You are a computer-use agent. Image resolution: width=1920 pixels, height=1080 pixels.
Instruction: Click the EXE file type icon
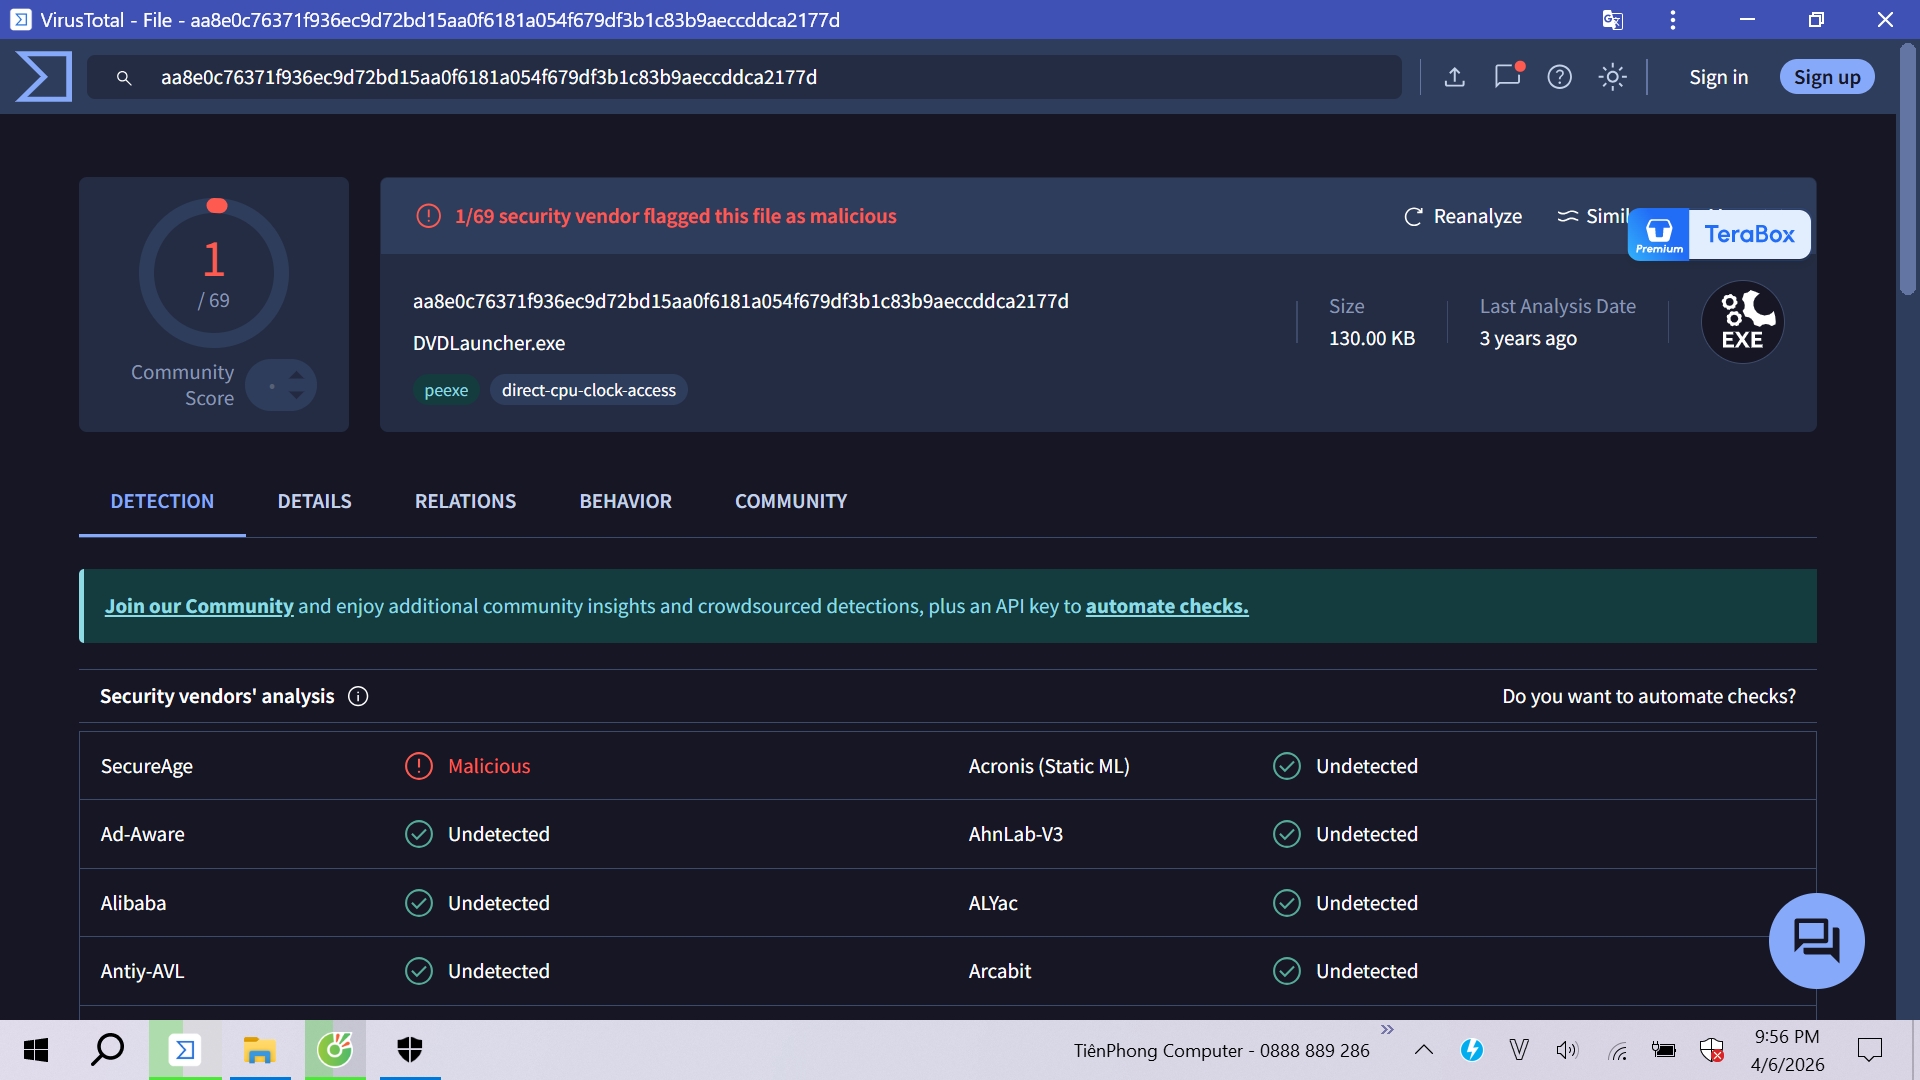pyautogui.click(x=1743, y=322)
